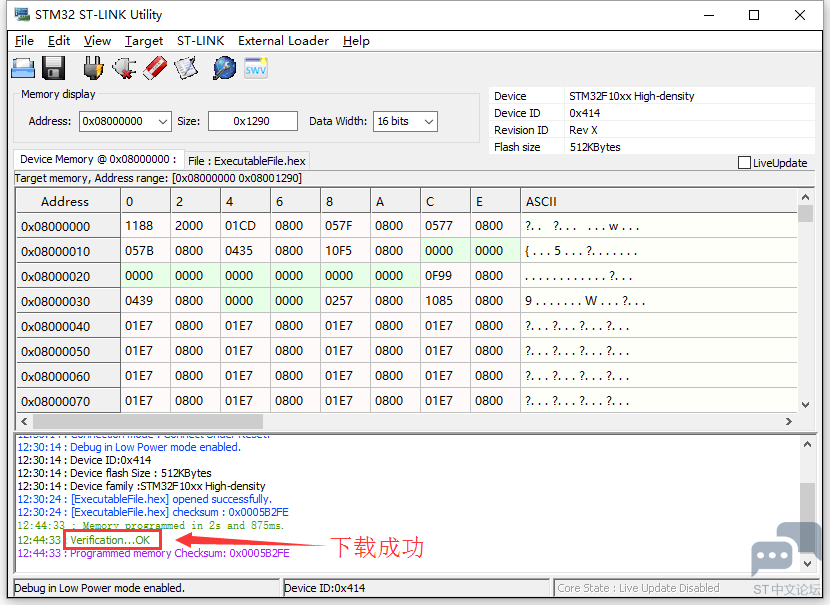
Task: Click the Full chip erase eraser icon
Action: tap(155, 68)
